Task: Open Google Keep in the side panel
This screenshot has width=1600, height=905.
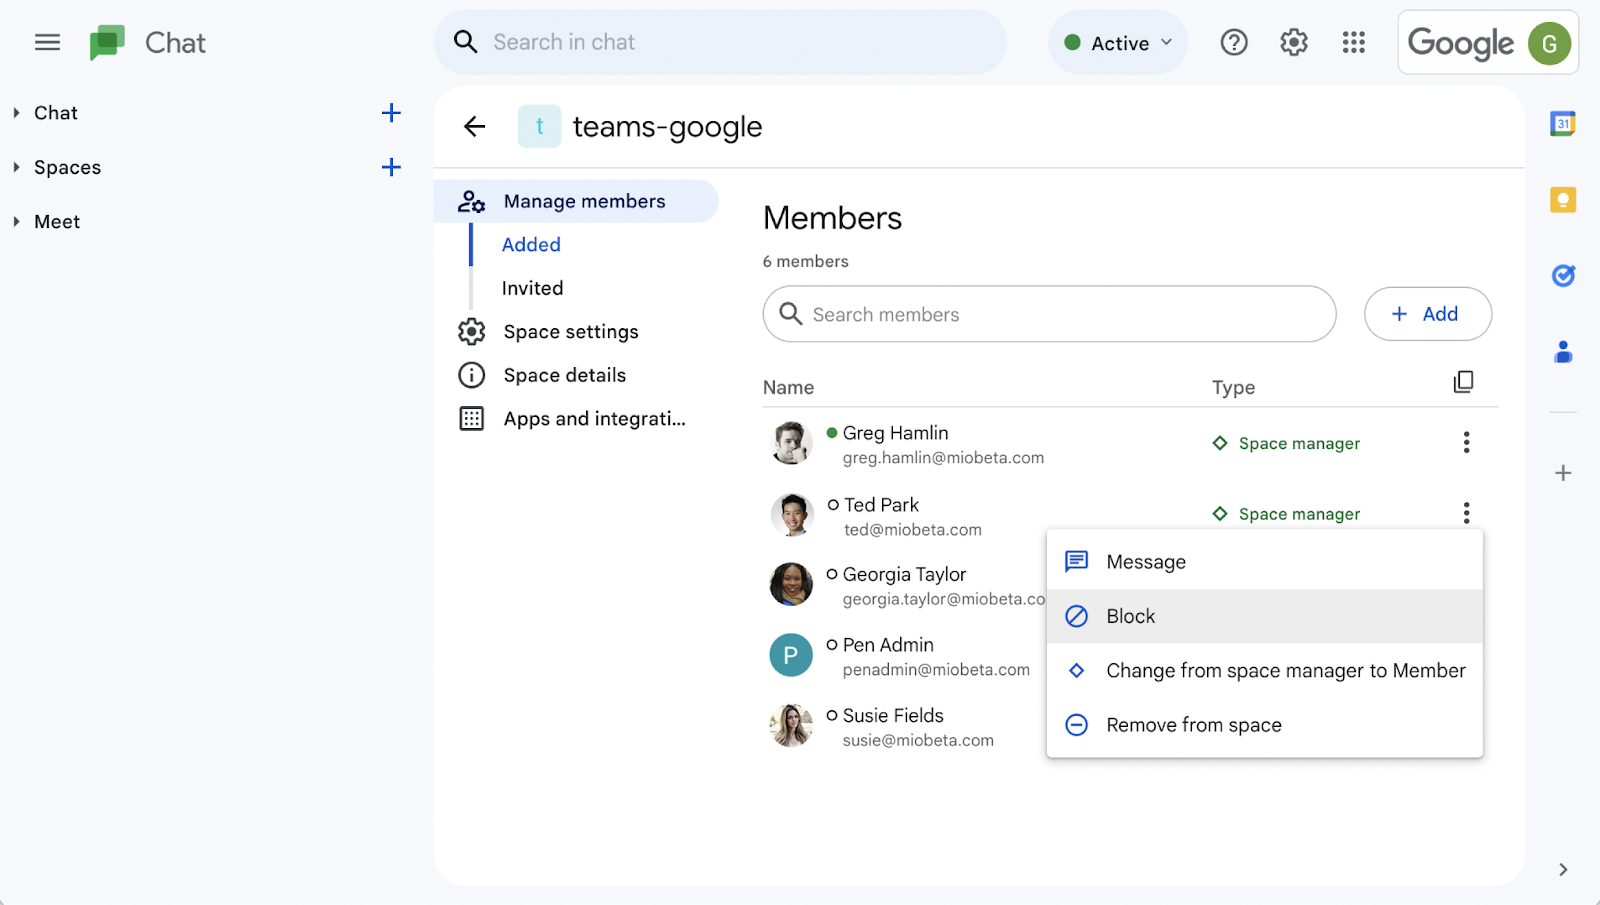Action: pos(1563,200)
